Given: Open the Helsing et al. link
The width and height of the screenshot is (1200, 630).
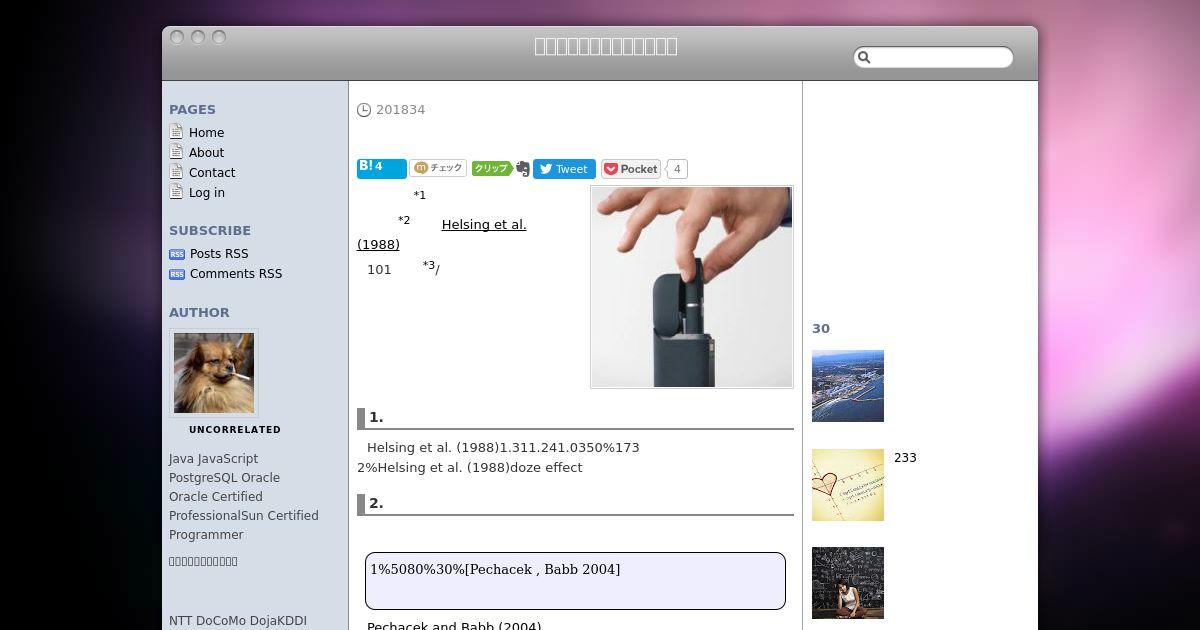Looking at the screenshot, I should point(484,225).
